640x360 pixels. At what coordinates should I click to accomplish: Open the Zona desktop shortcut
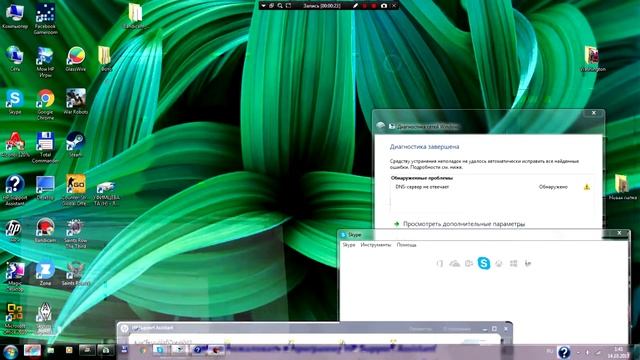[x=45, y=273]
